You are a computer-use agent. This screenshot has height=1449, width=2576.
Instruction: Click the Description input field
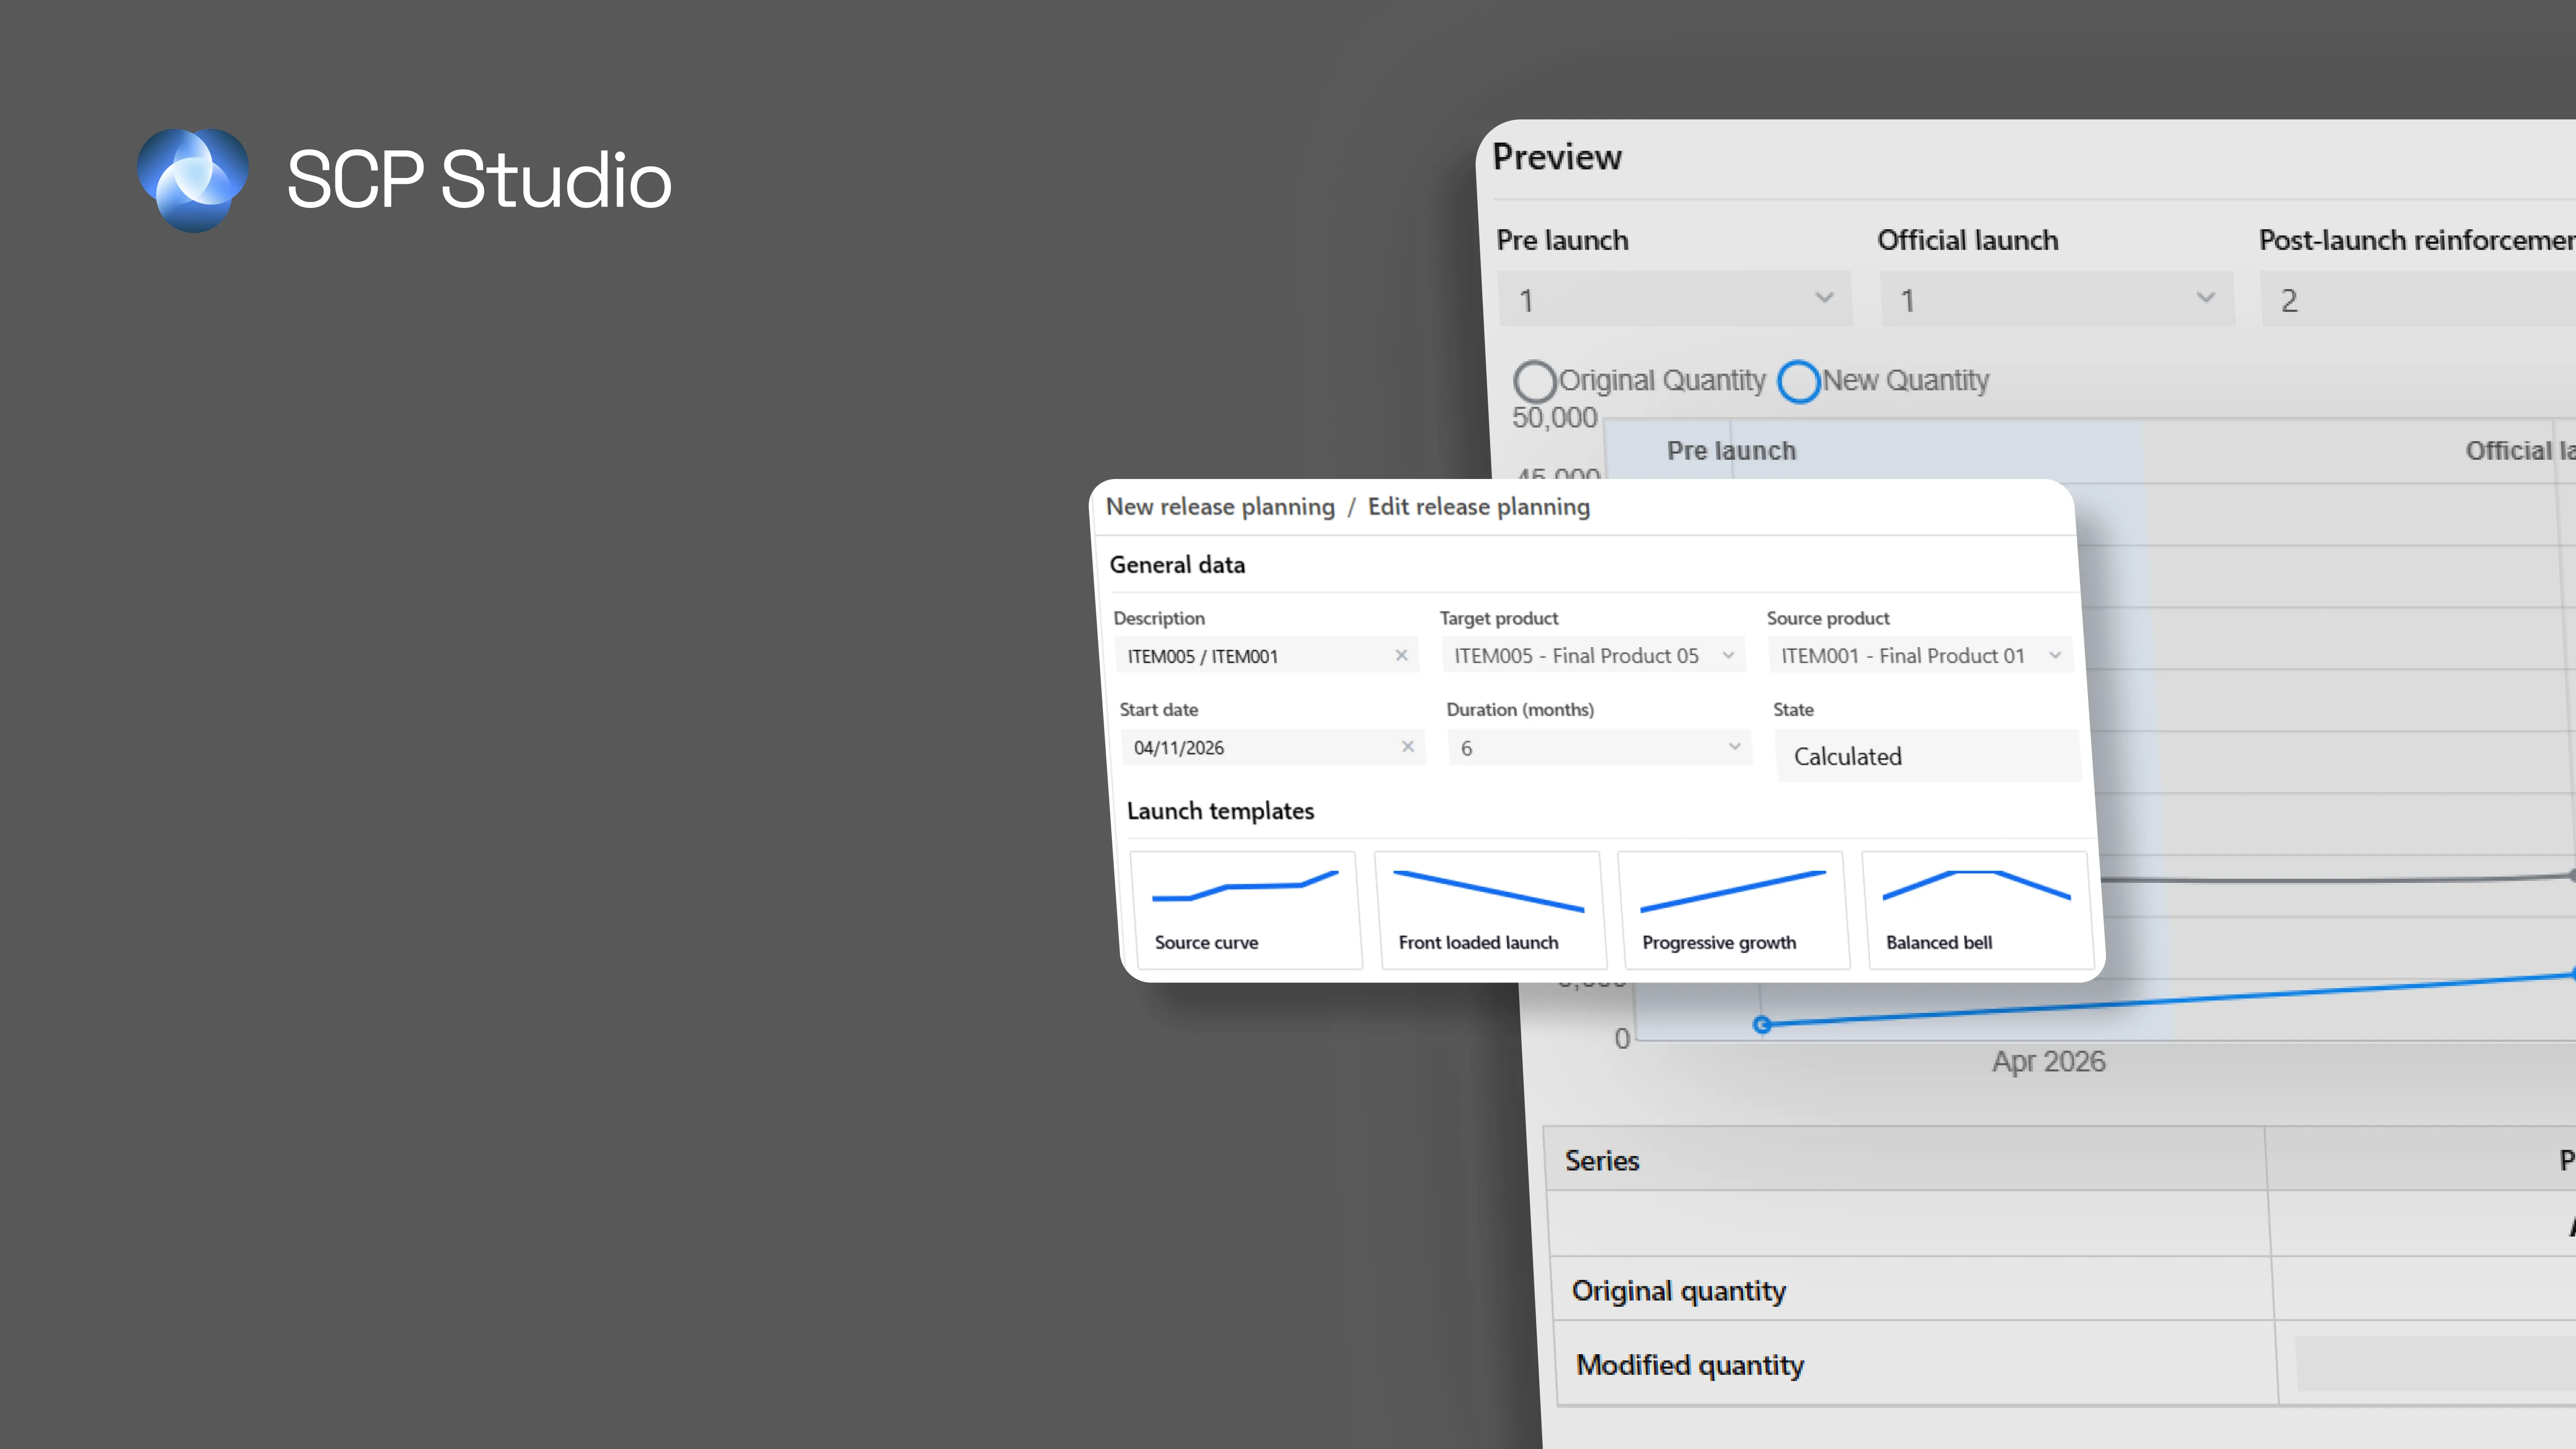tap(1266, 655)
